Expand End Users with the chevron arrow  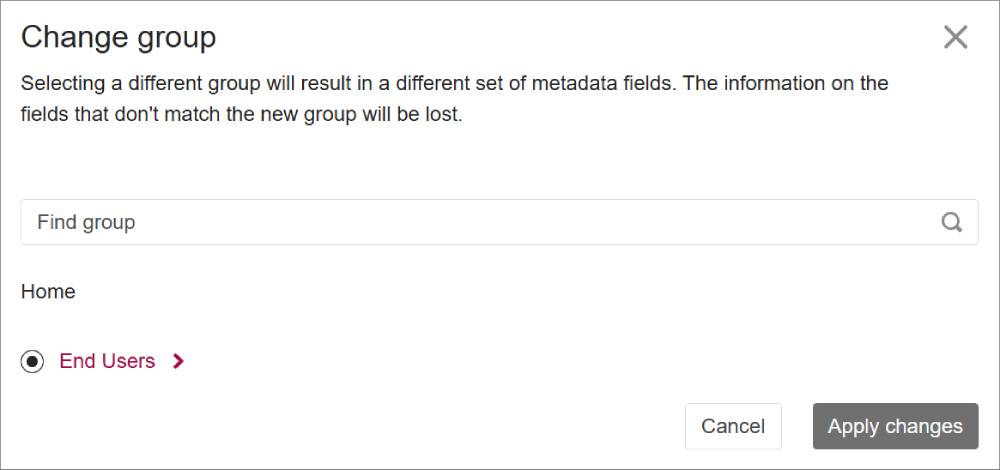point(179,362)
